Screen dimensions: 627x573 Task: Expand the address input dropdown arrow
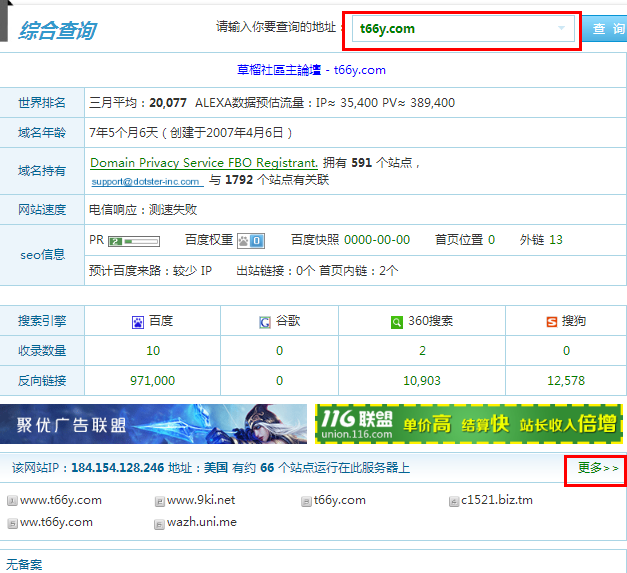point(562,29)
